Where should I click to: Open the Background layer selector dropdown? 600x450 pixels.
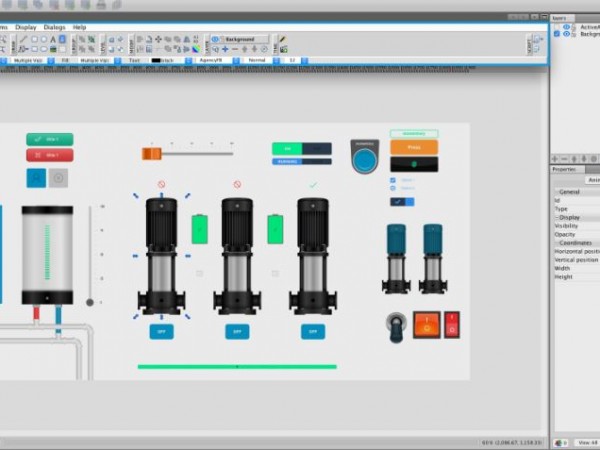tap(242, 39)
